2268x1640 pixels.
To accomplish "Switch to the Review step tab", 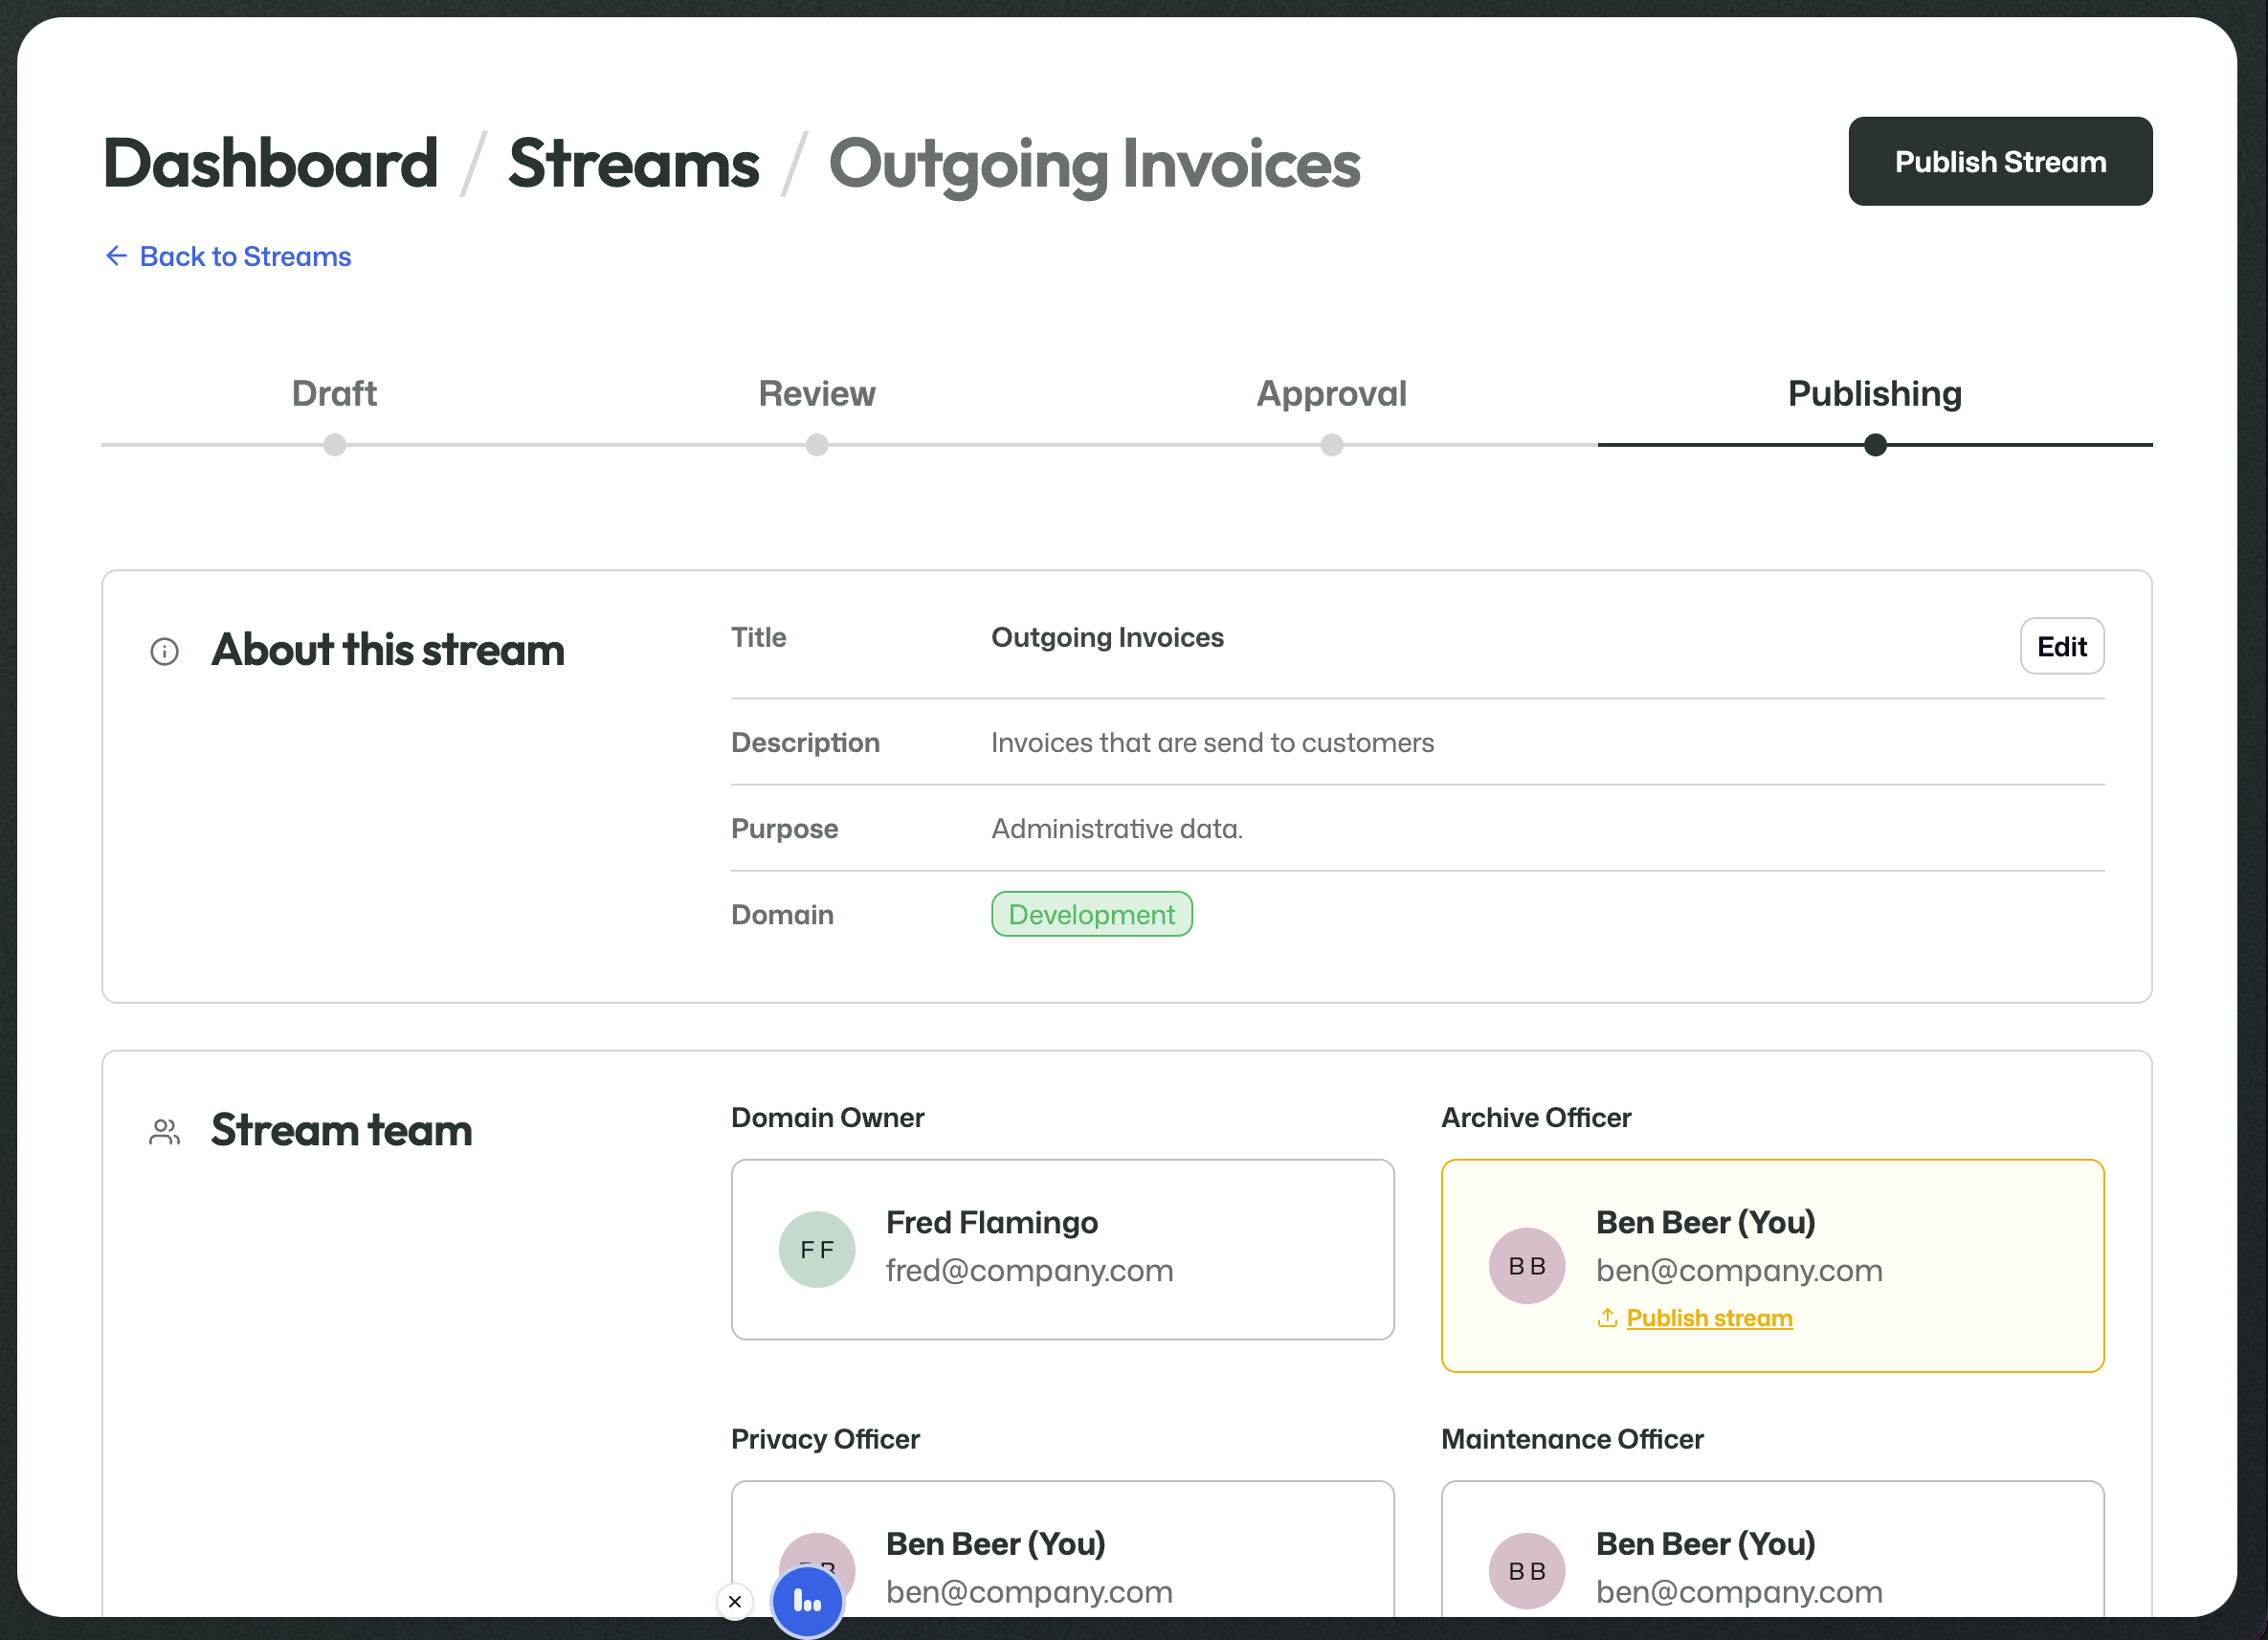I will click(x=817, y=394).
